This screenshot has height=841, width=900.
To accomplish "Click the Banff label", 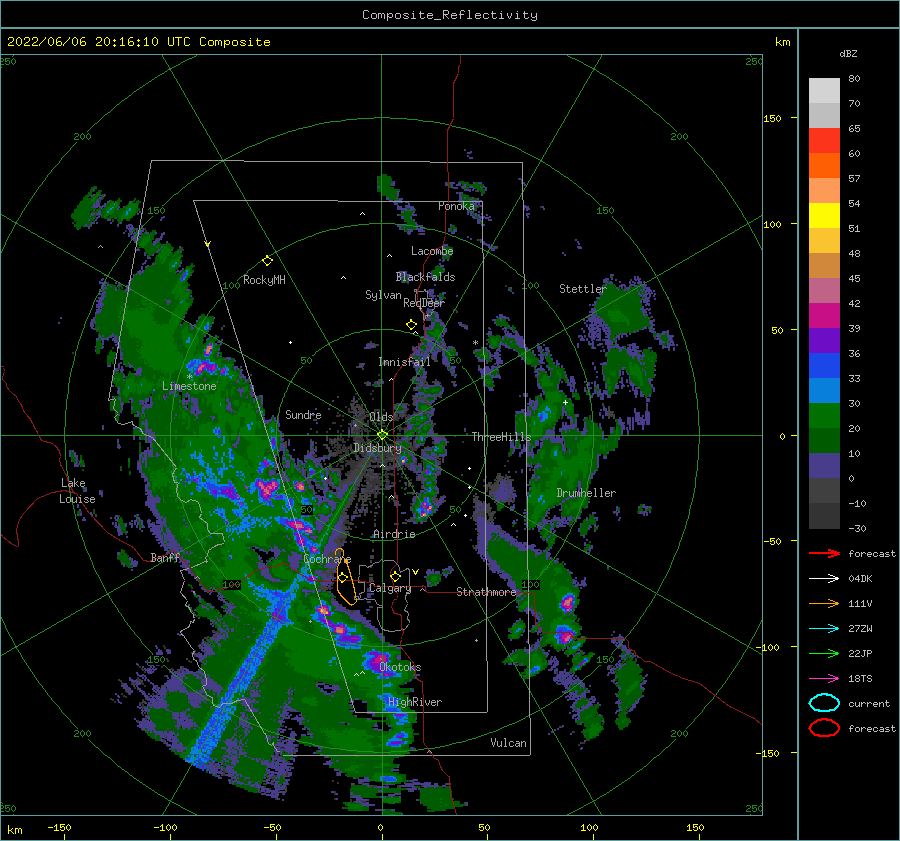I will pos(165,557).
